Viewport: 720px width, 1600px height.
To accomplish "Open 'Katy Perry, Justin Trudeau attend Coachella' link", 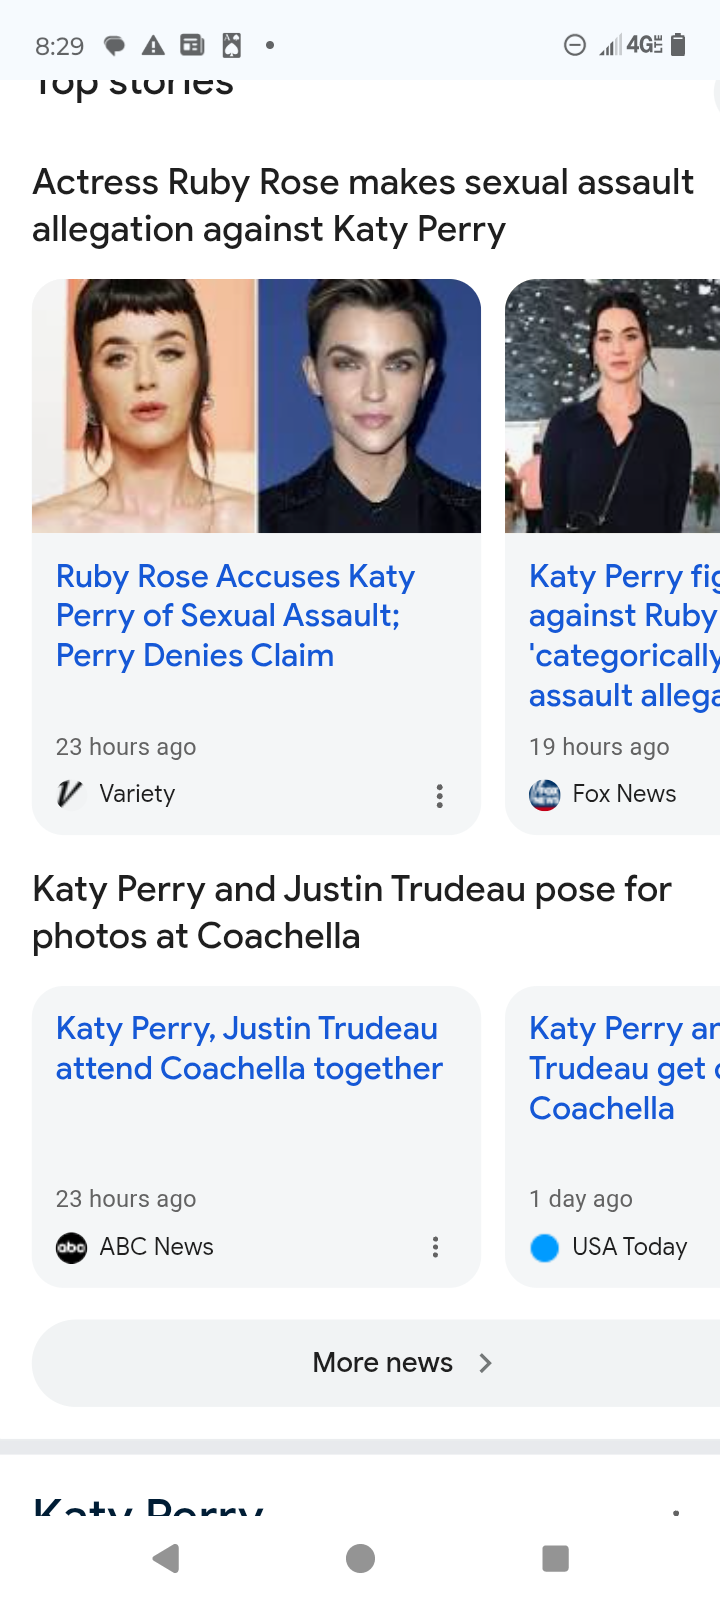I will click(x=248, y=1048).
